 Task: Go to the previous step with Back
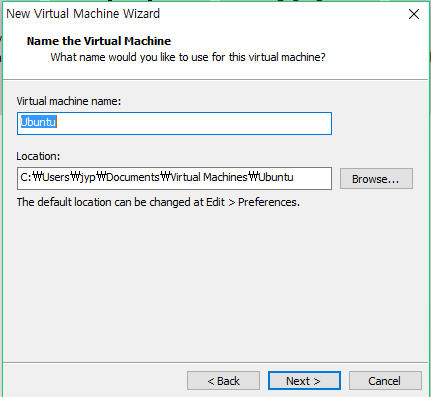[223, 381]
